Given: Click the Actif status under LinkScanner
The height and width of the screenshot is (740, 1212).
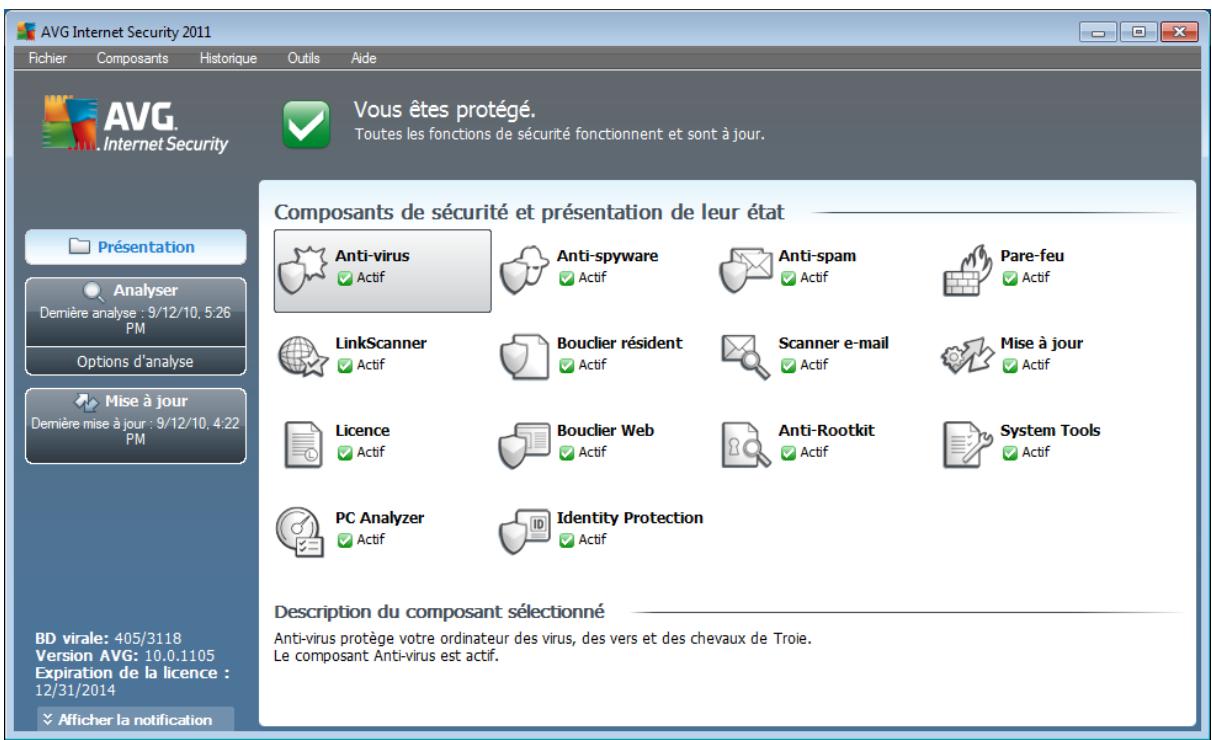Looking at the screenshot, I should click(360, 364).
